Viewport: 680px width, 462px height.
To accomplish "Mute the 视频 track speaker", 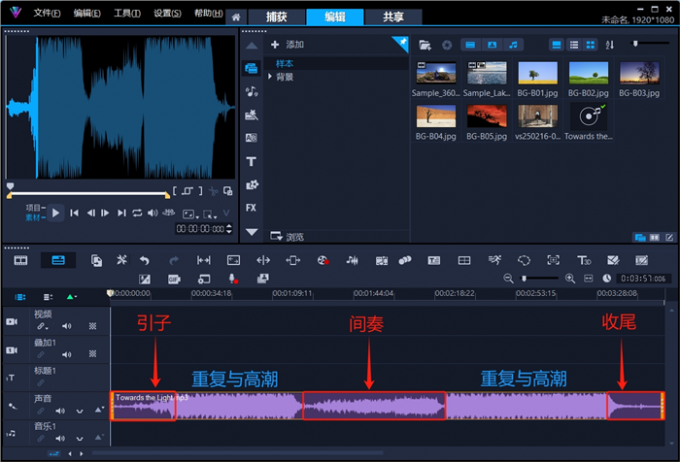I will pos(66,326).
